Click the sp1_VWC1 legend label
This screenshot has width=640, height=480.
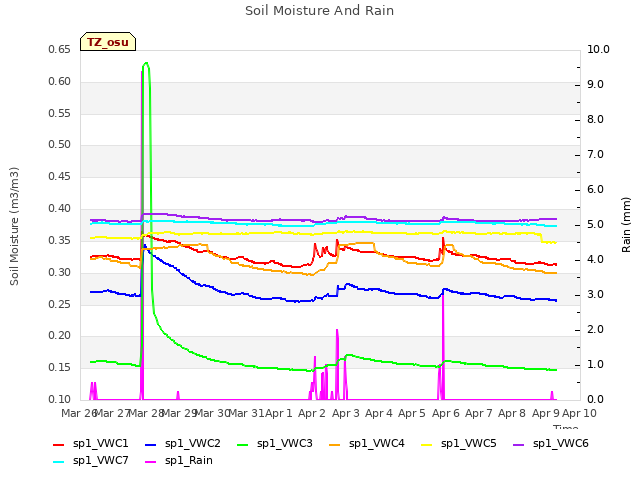coord(100,444)
